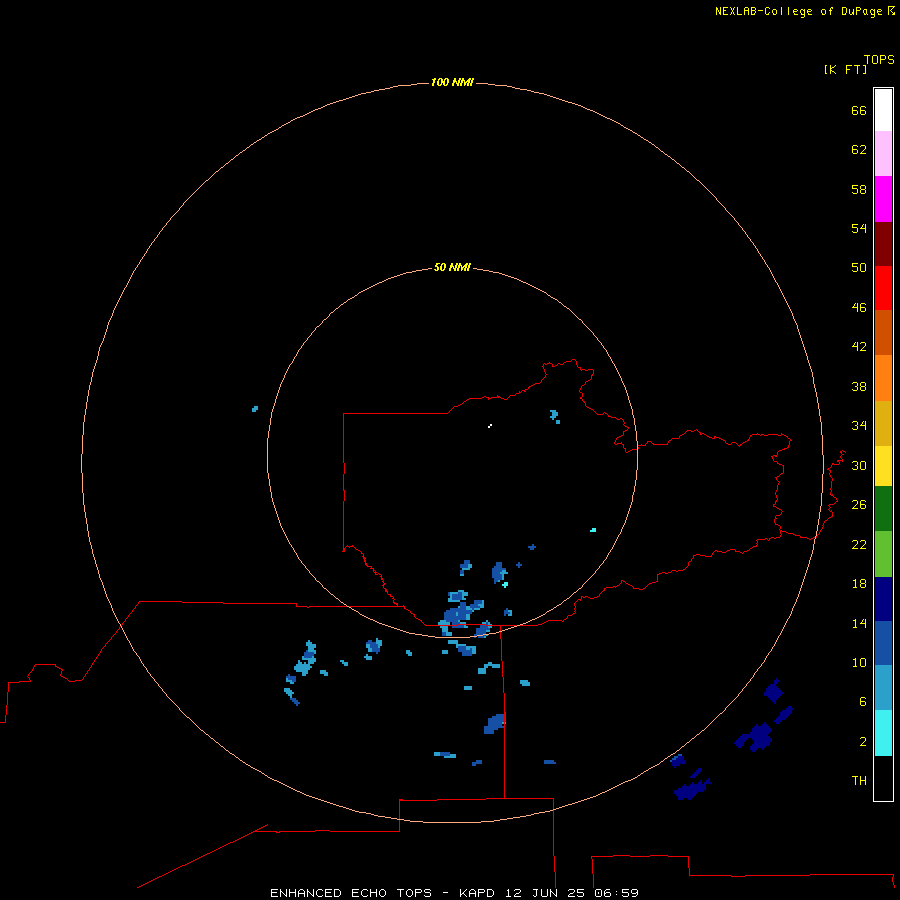Click the "54" legend value
900x900 pixels.
point(859,228)
